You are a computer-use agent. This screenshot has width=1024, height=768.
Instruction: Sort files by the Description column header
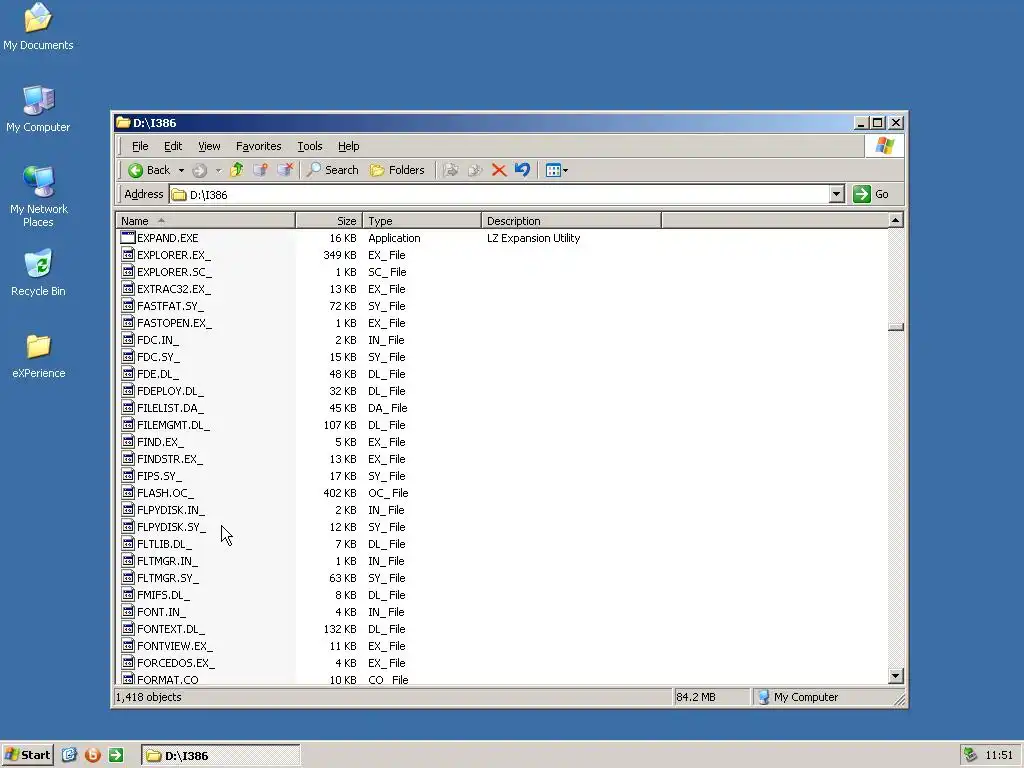(x=571, y=221)
